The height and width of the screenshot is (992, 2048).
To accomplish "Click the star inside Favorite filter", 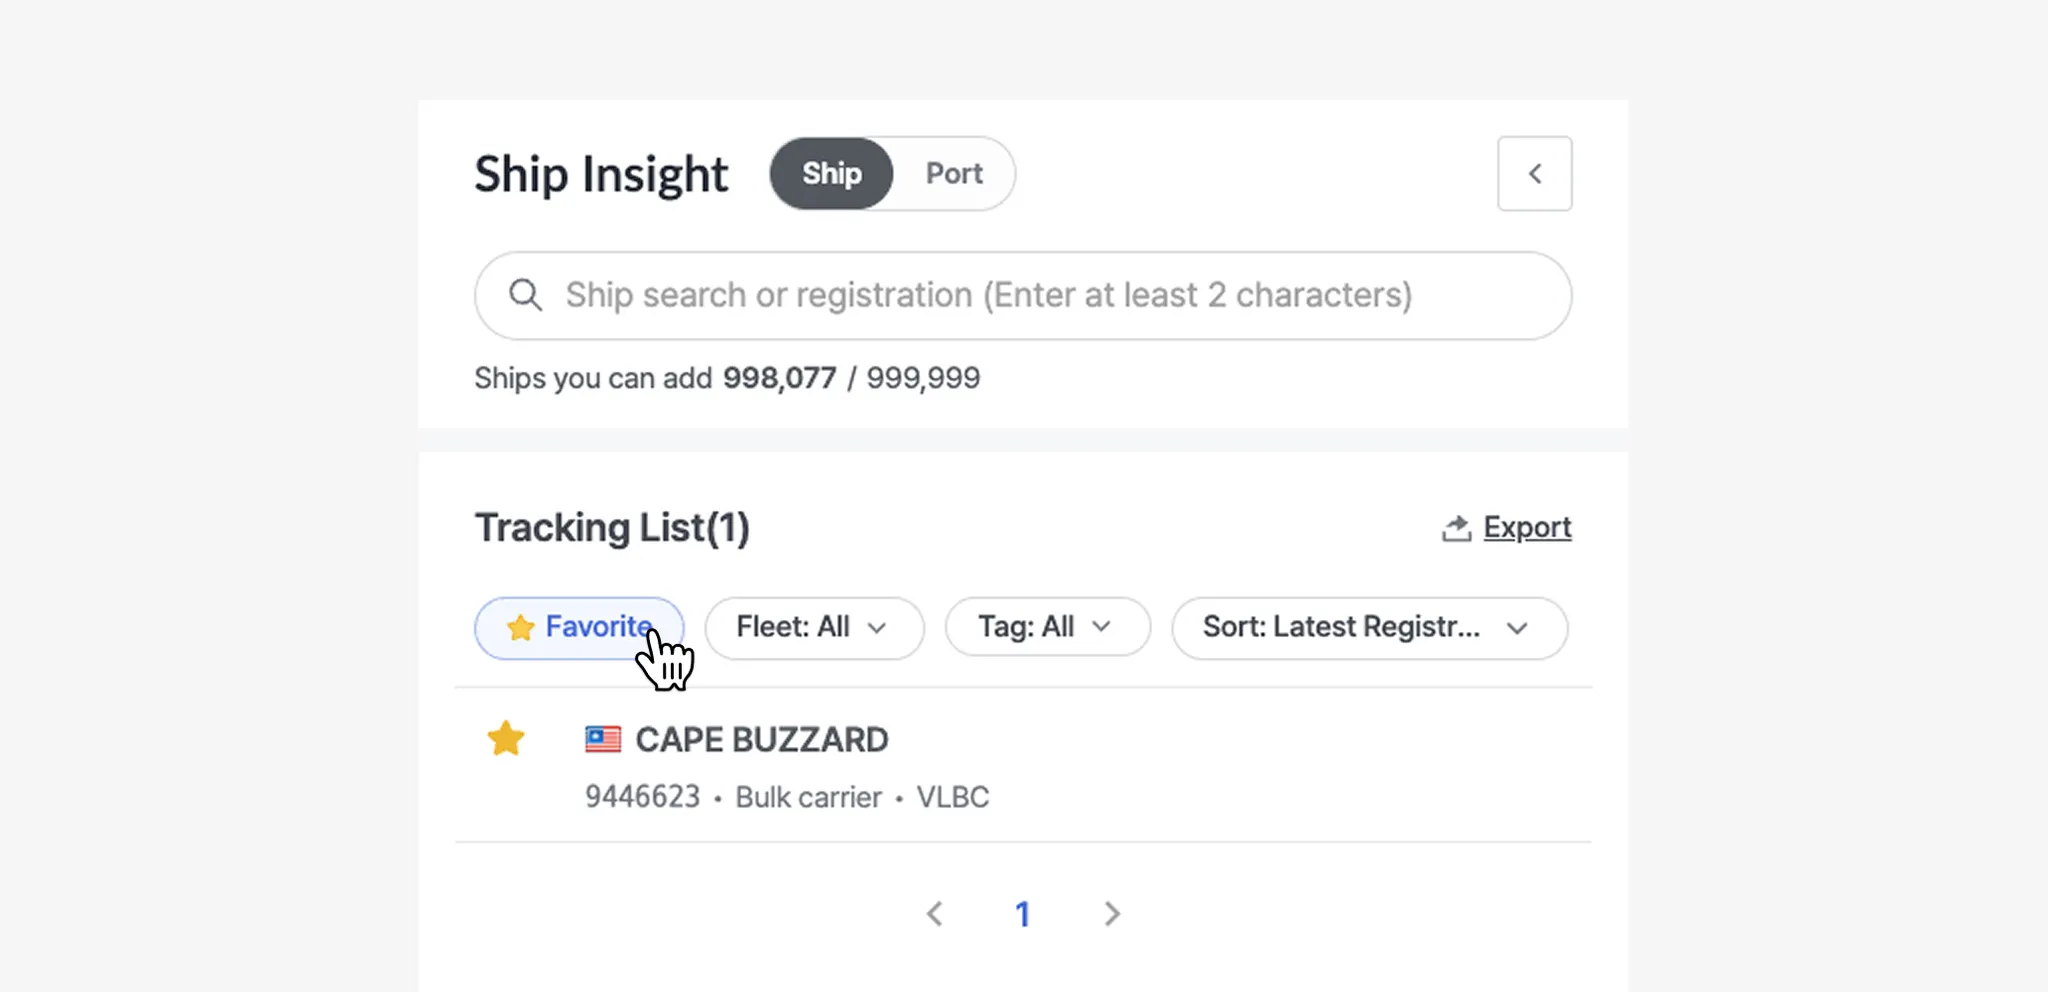I will click(520, 628).
